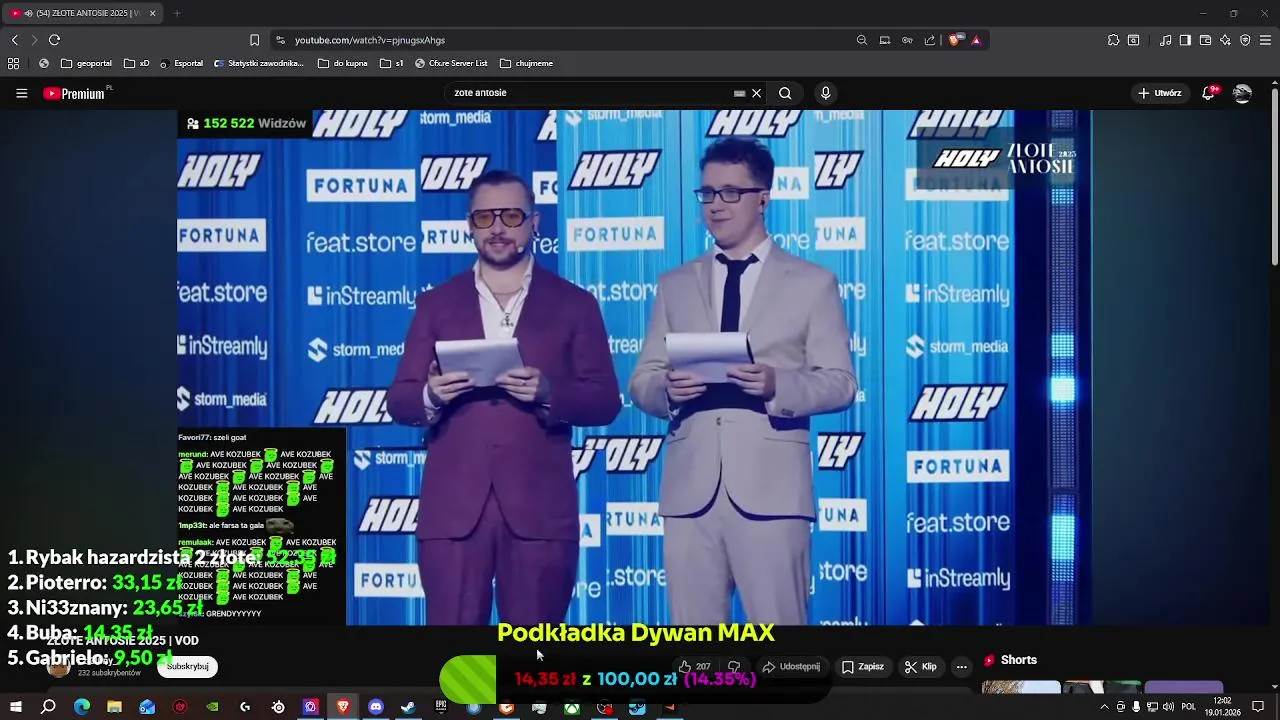The image size is (1280, 720).
Task: Open more actions three-dot menu
Action: click(x=961, y=667)
